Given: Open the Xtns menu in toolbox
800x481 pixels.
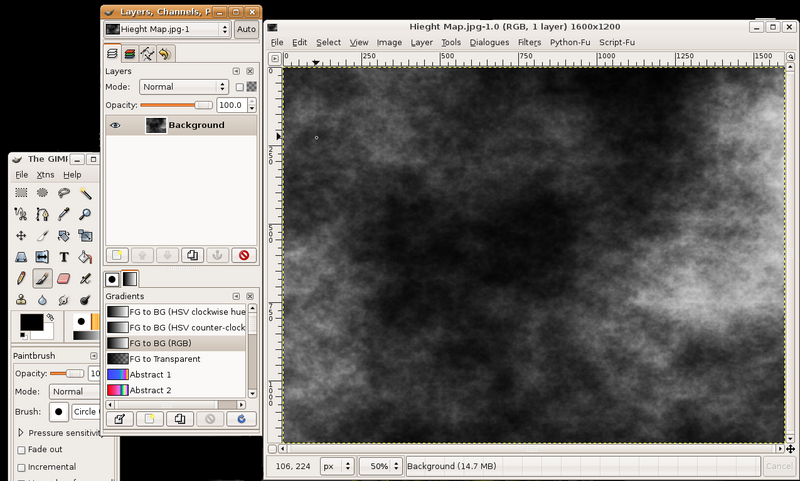Looking at the screenshot, I should click(45, 175).
